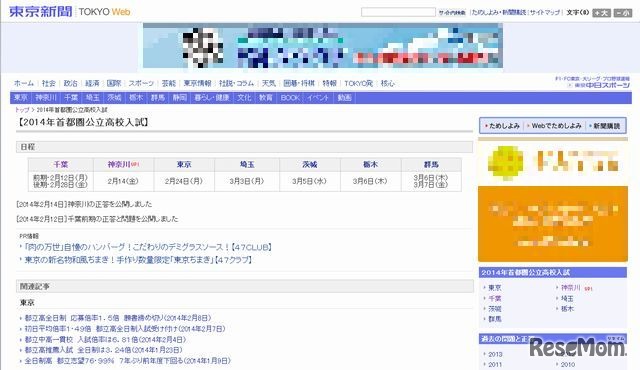Click the 東京新聞 TOKYO Web logo
The width and height of the screenshot is (640, 370).
pyautogui.click(x=70, y=11)
